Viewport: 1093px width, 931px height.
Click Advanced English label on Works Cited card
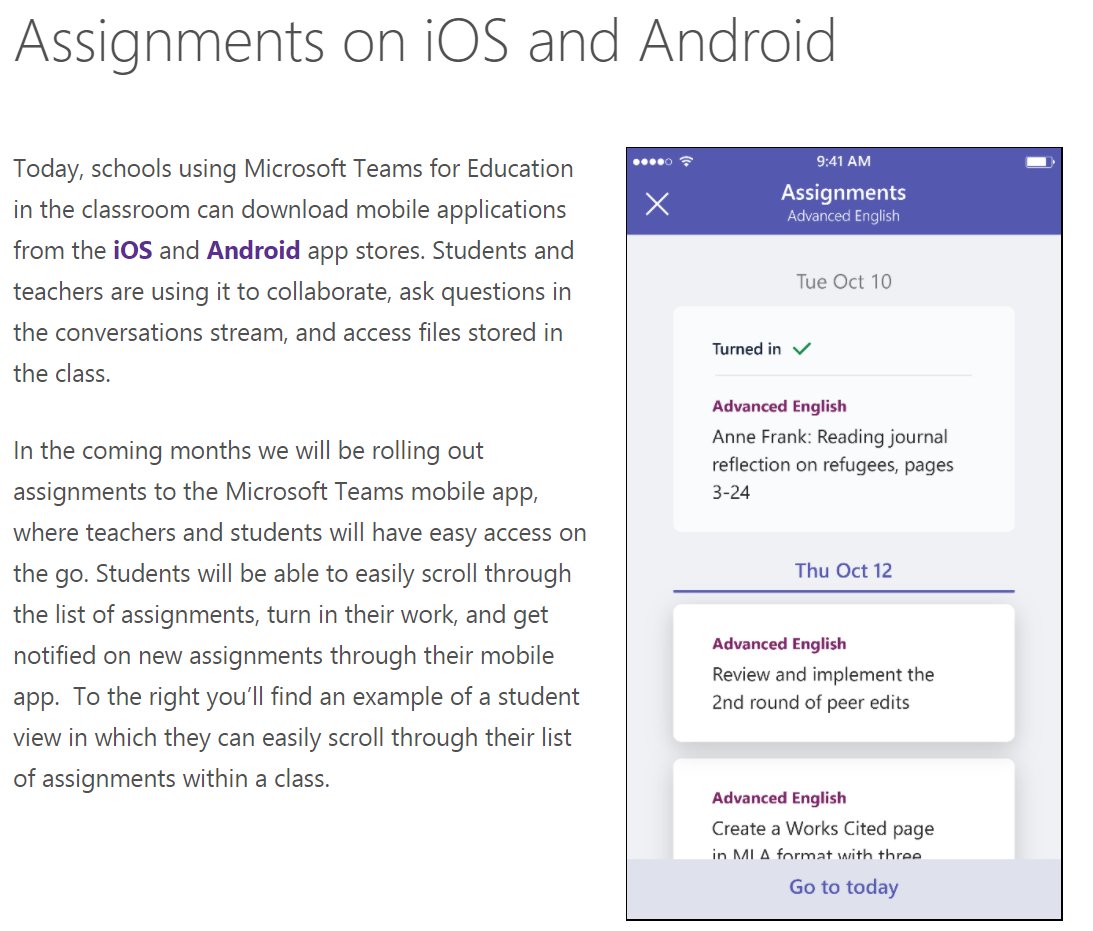click(779, 798)
